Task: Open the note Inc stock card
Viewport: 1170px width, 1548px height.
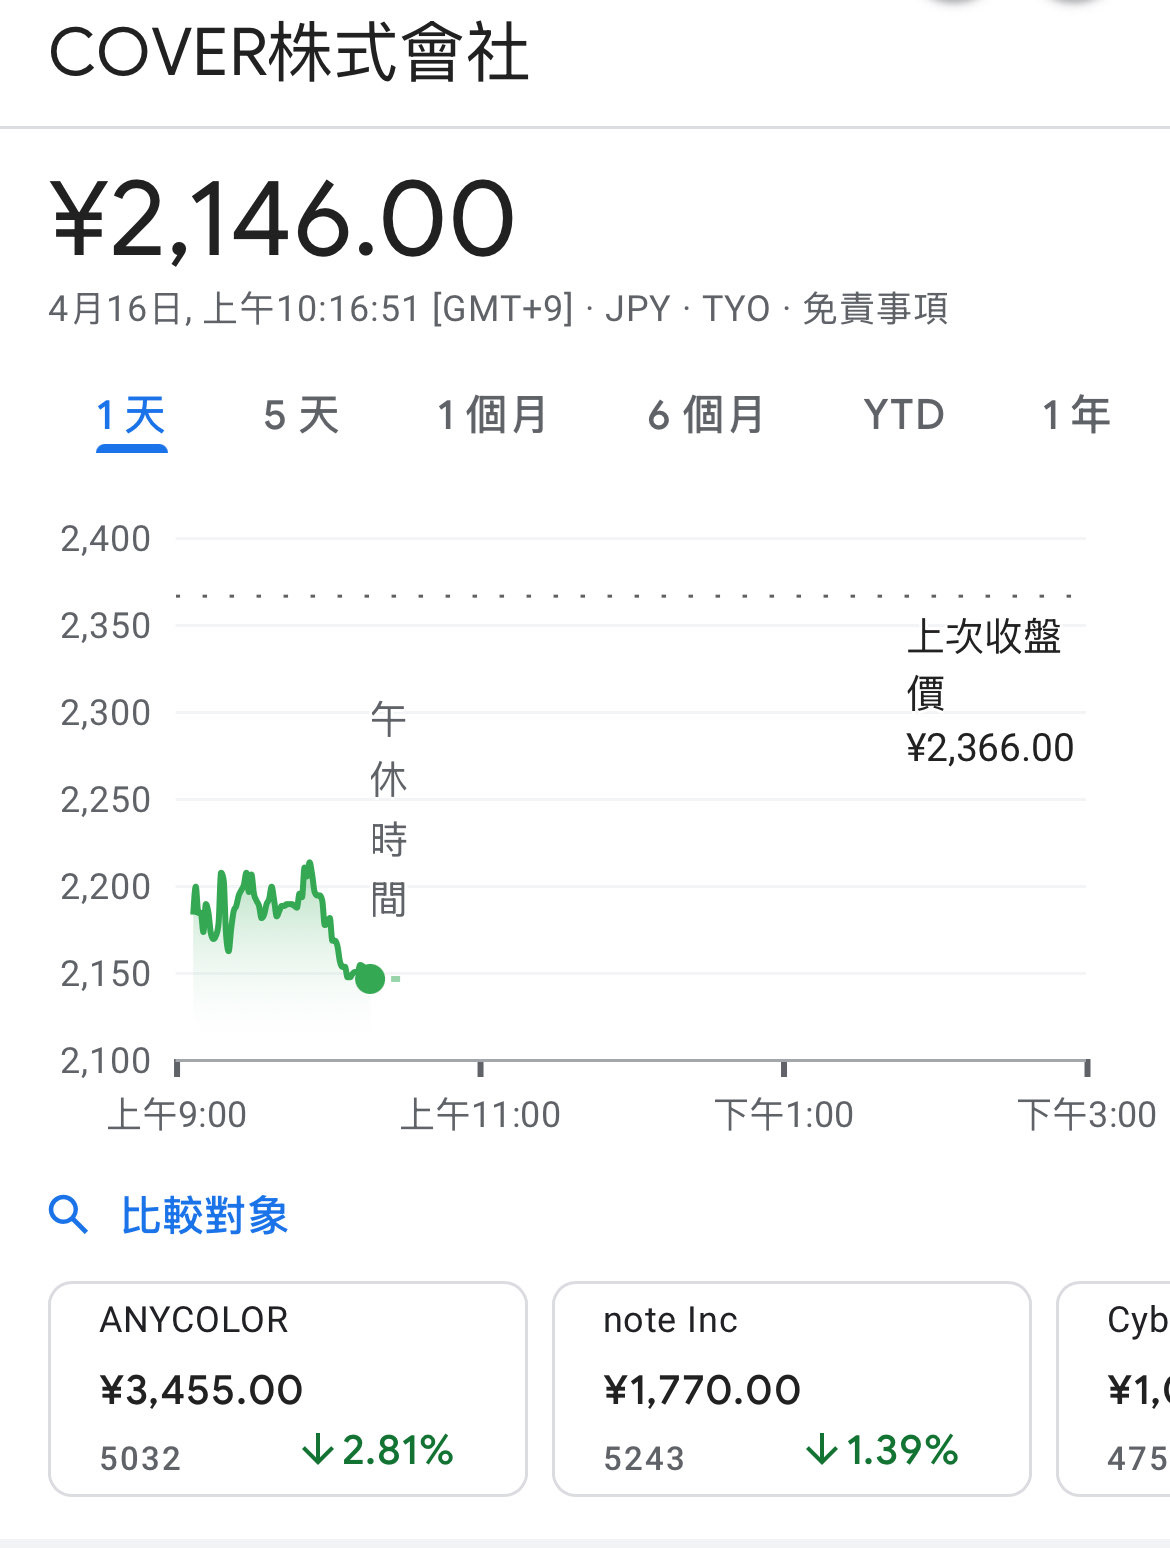Action: [x=792, y=1388]
